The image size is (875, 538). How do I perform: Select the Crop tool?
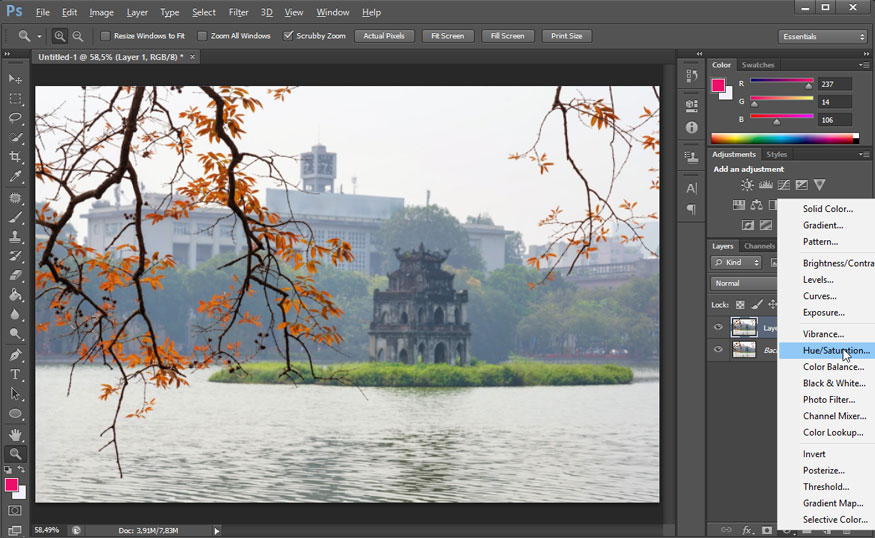click(x=15, y=157)
